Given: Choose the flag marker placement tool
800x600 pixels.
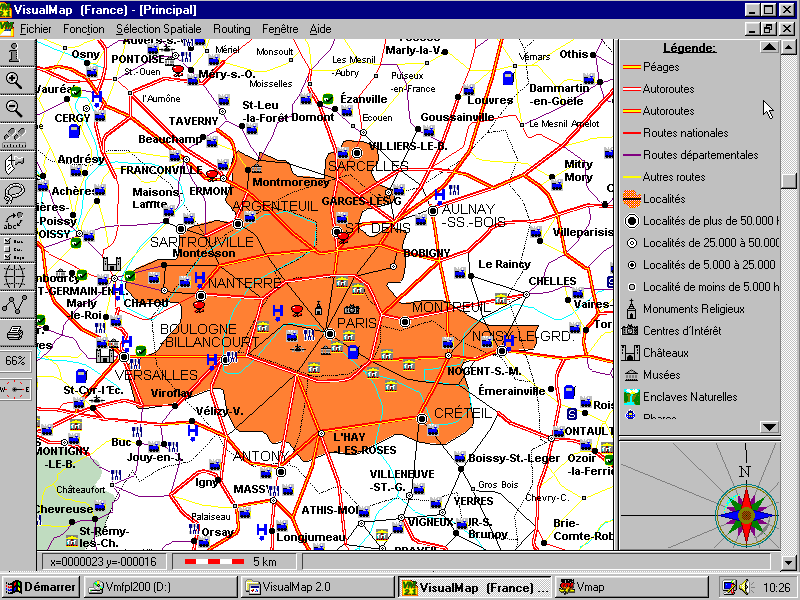Looking at the screenshot, I should [x=16, y=164].
